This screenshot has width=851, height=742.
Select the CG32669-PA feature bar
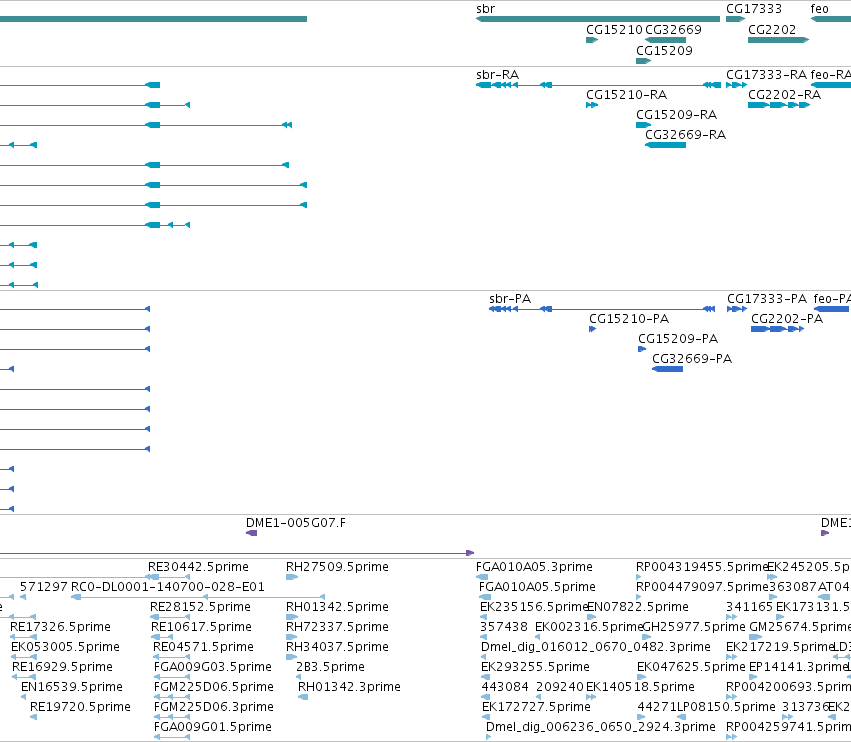(668, 369)
